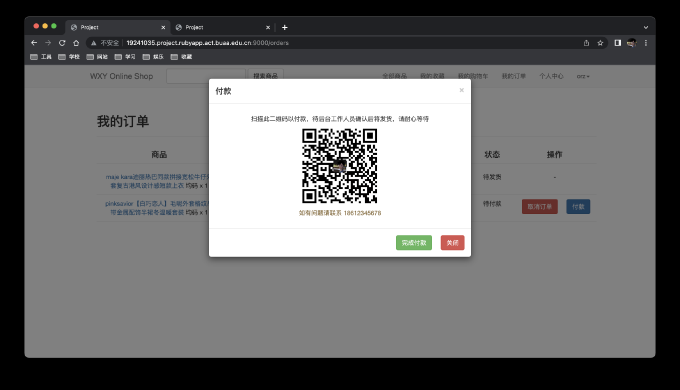Open the orz user dropdown in the navbar

(x=583, y=76)
